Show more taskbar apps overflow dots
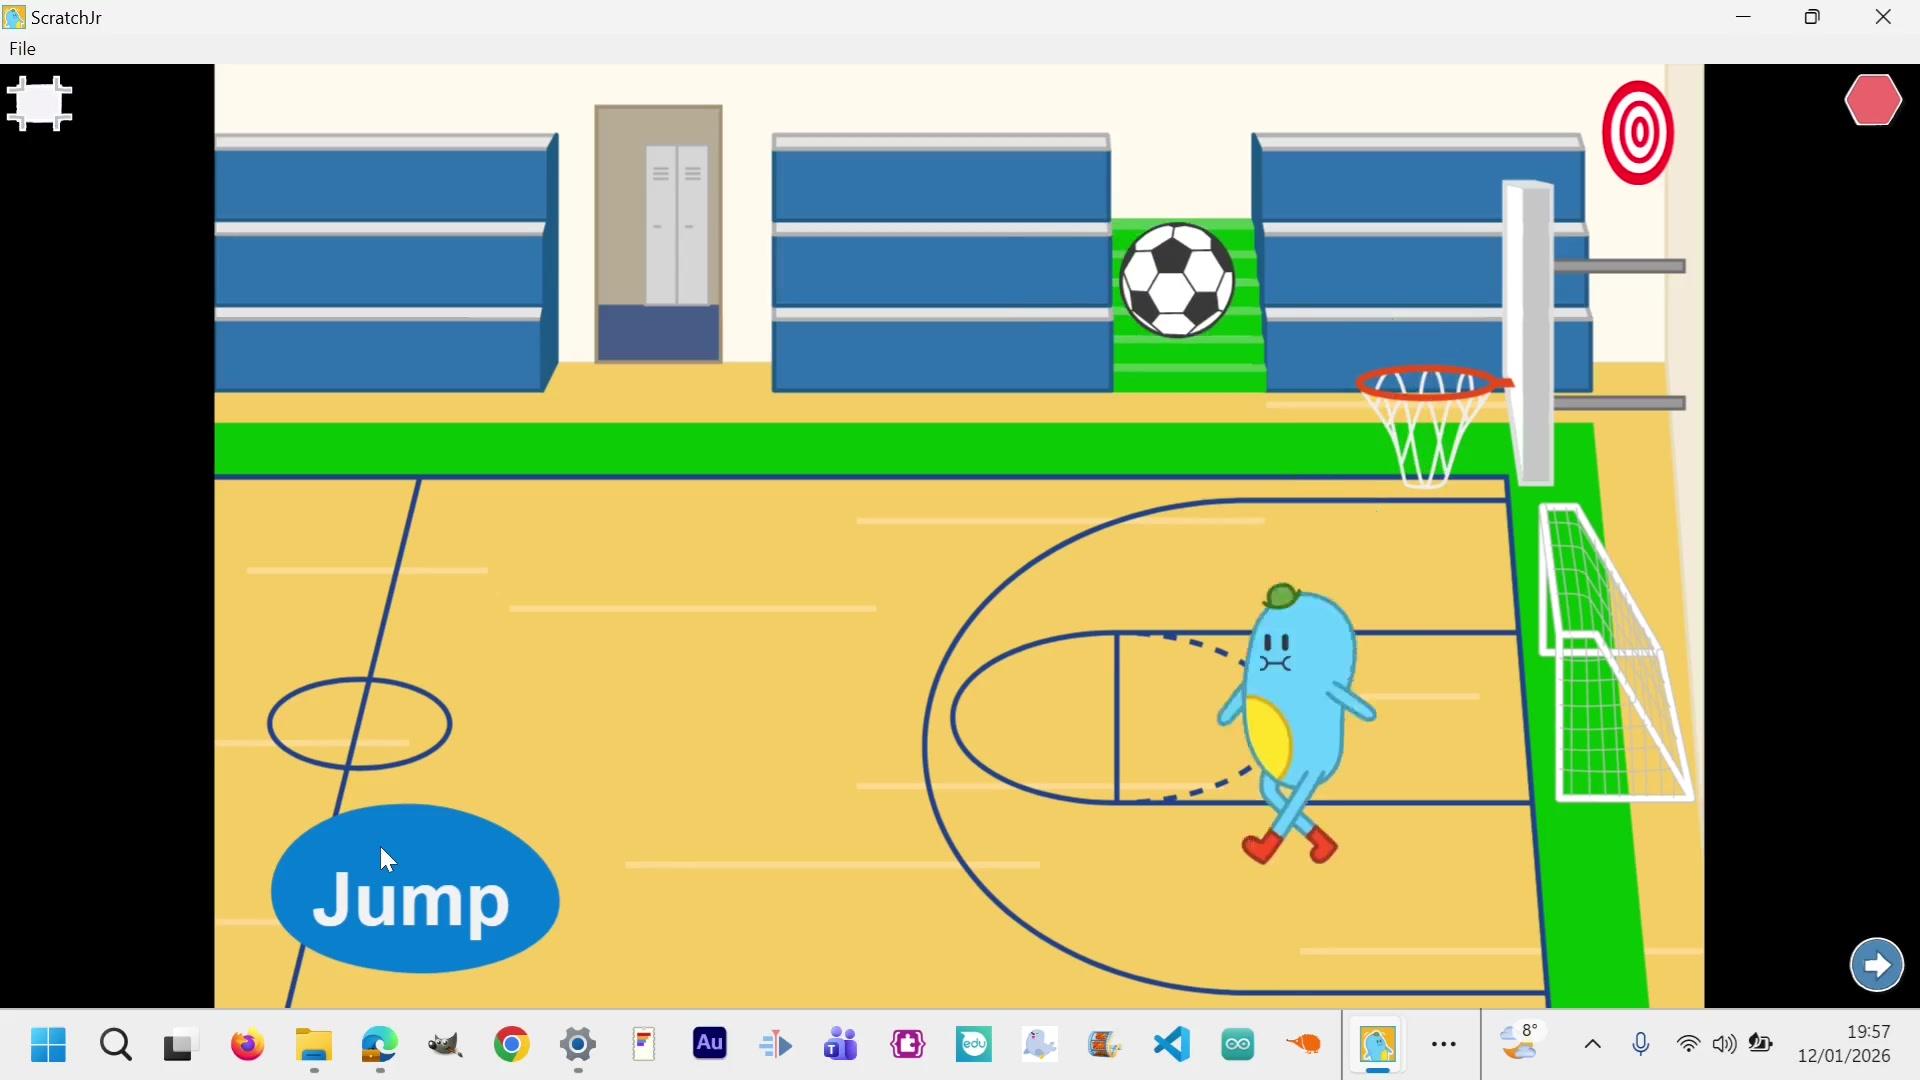The height and width of the screenshot is (1080, 1920). 1444,1045
